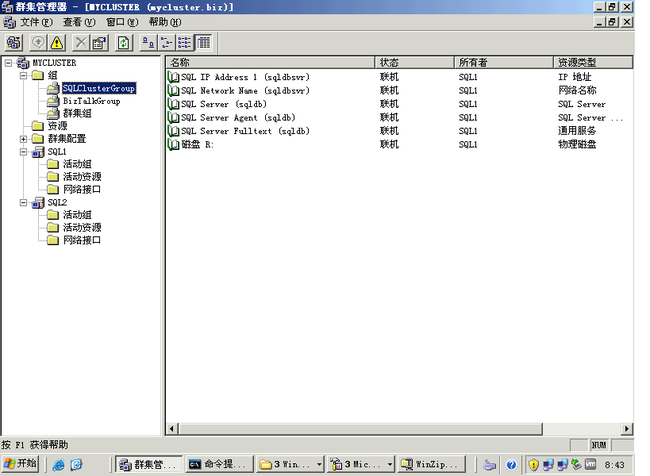The height and width of the screenshot is (476, 650).
Task: Switch to WinZip taskbar window
Action: coord(431,464)
